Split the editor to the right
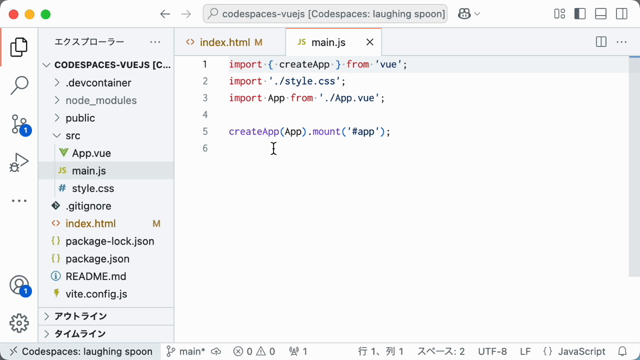 (601, 42)
